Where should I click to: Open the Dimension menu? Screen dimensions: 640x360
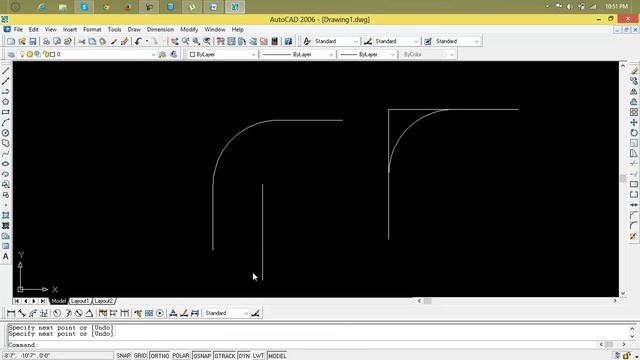[x=160, y=29]
